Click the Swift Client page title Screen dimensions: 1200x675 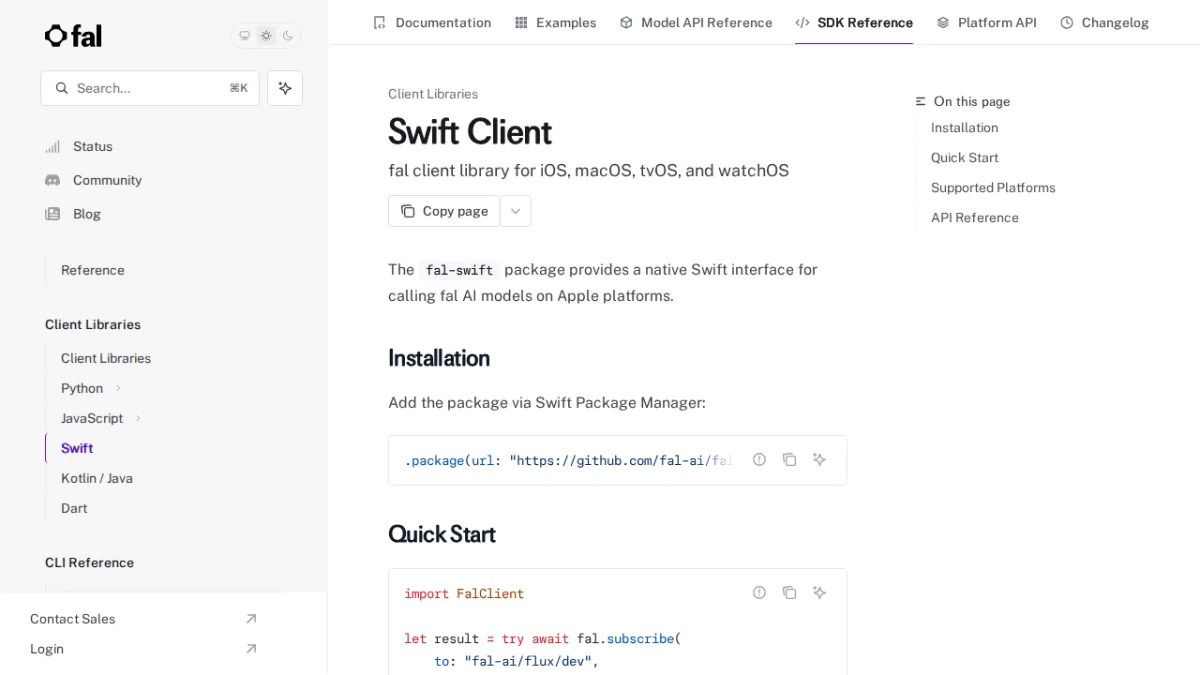point(470,132)
